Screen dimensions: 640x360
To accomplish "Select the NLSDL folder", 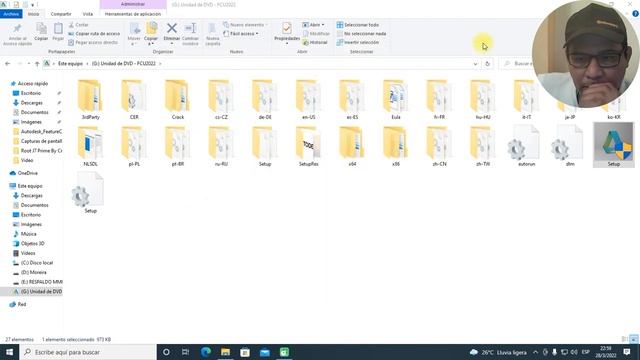I will pyautogui.click(x=90, y=146).
